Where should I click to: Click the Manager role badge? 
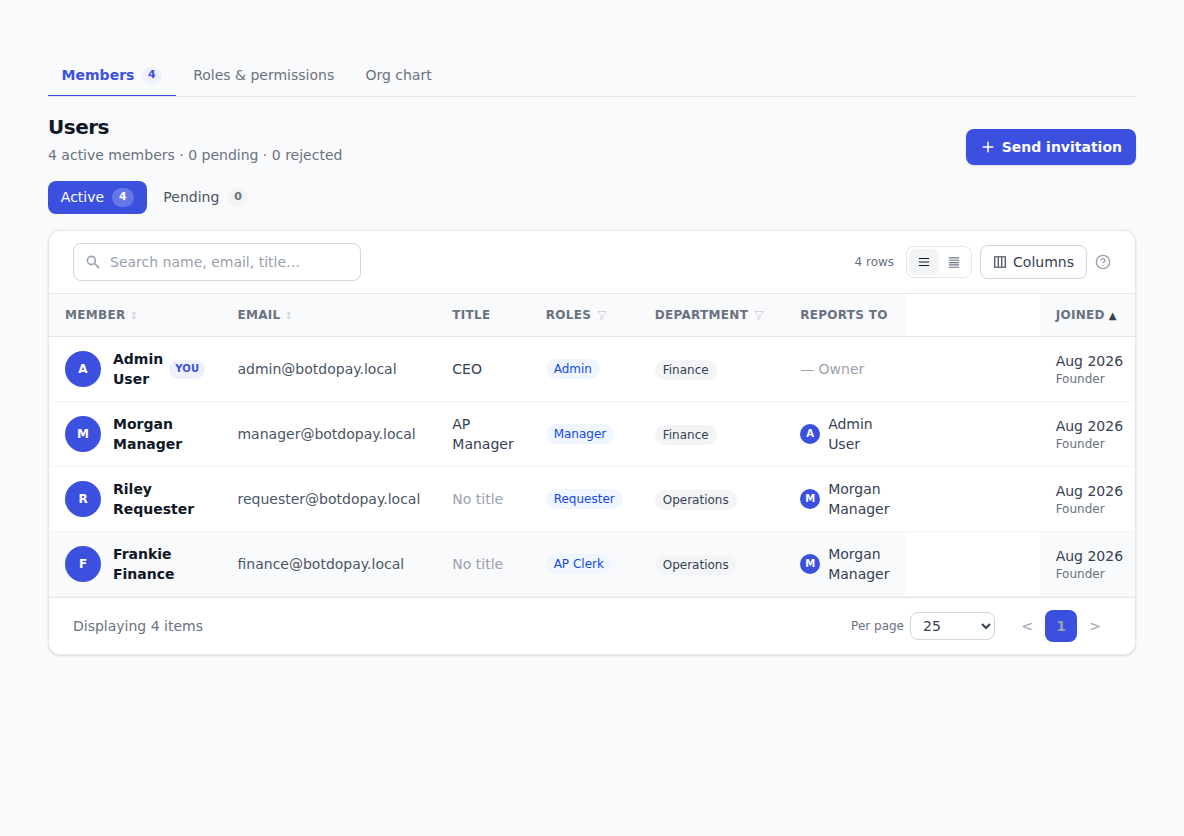coord(580,433)
